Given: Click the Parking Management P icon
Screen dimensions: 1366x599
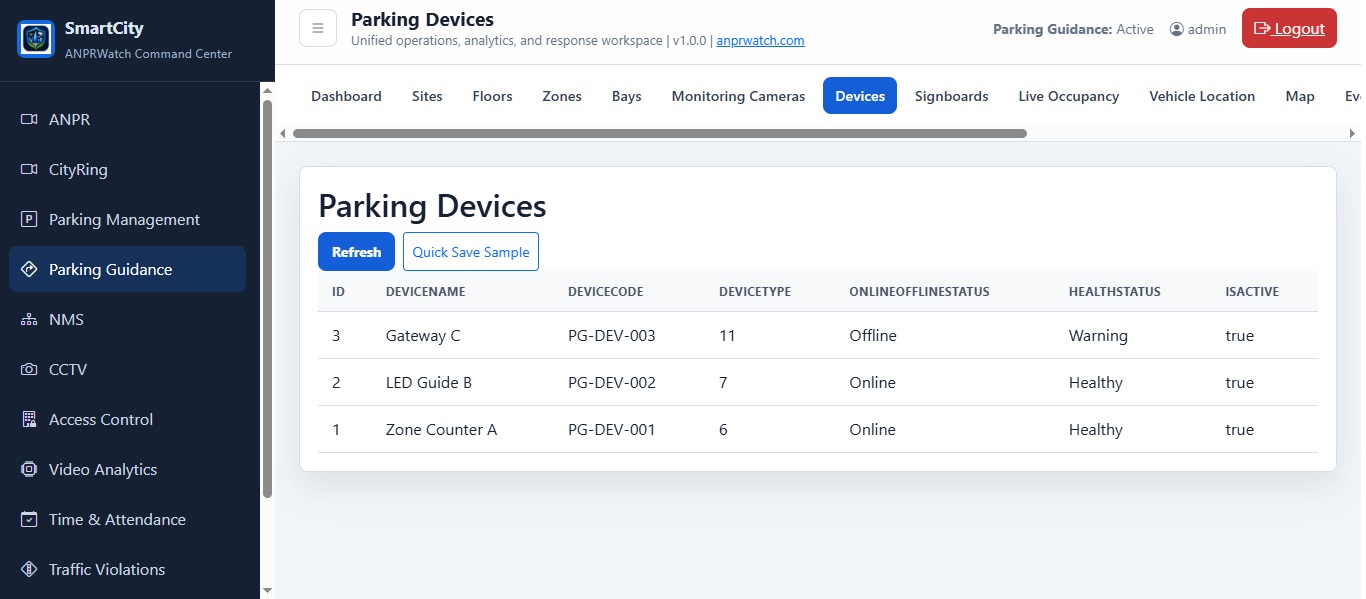Looking at the screenshot, I should tap(29, 219).
